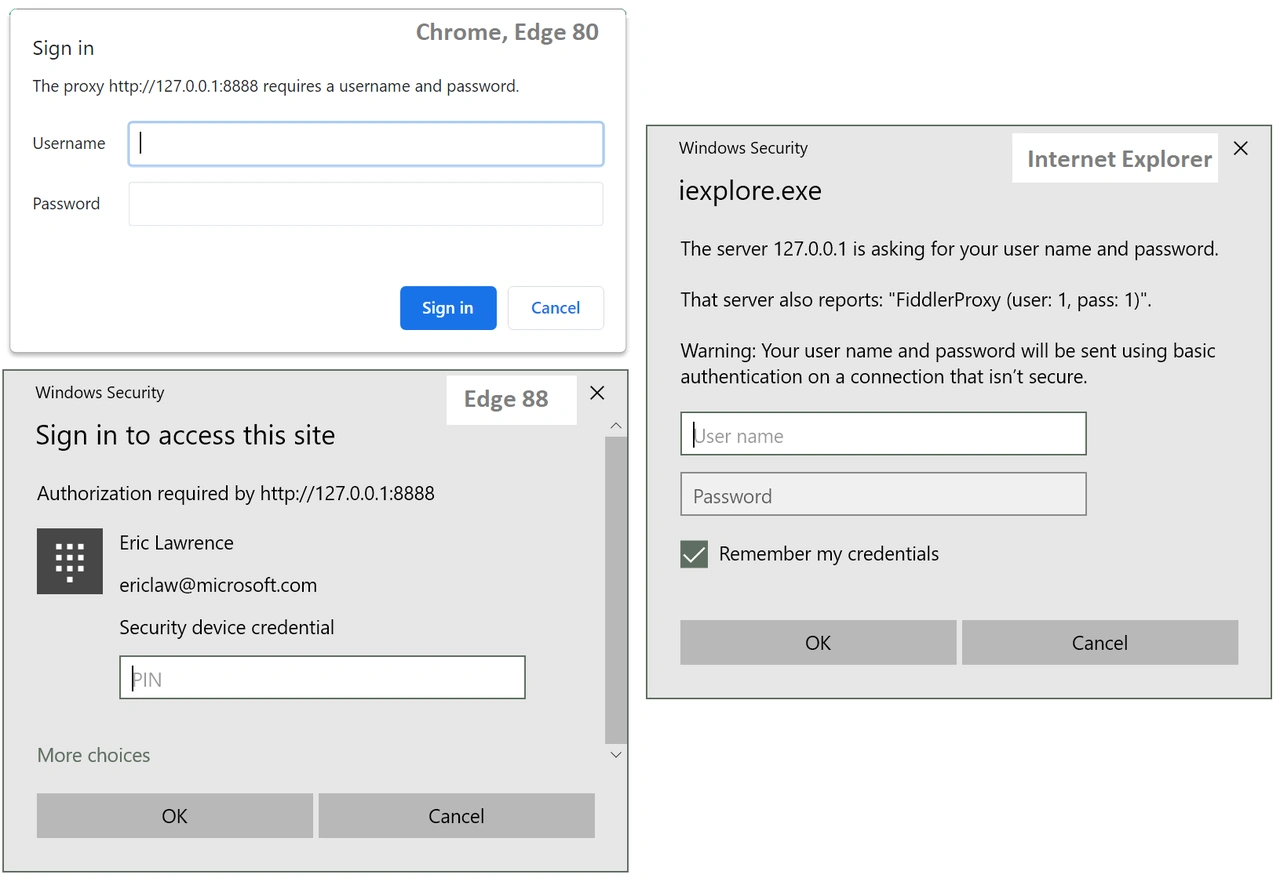Viewport: 1280px width, 878px height.
Task: Click the scroll-down chevron in Edge 88 dialog
Action: point(616,754)
